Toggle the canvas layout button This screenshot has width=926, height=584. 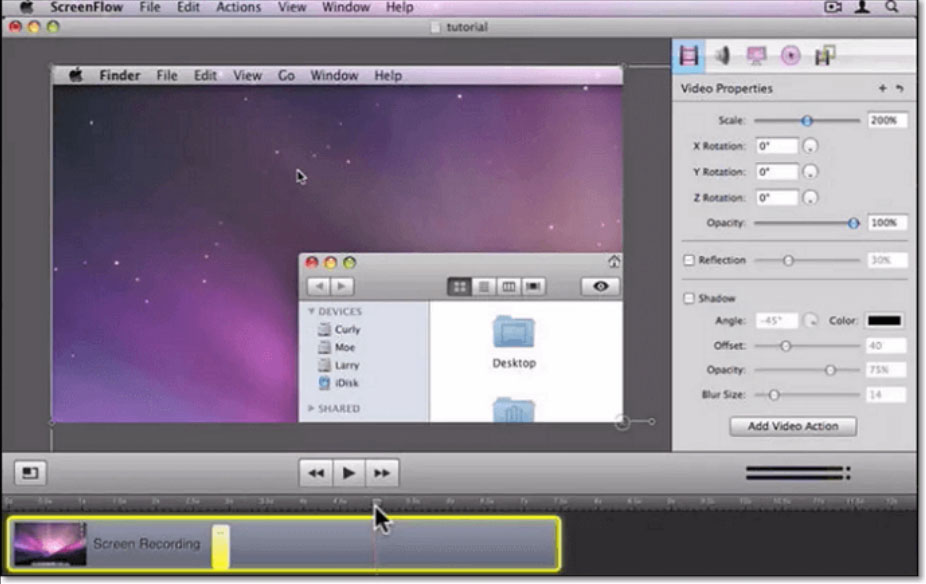(30, 472)
